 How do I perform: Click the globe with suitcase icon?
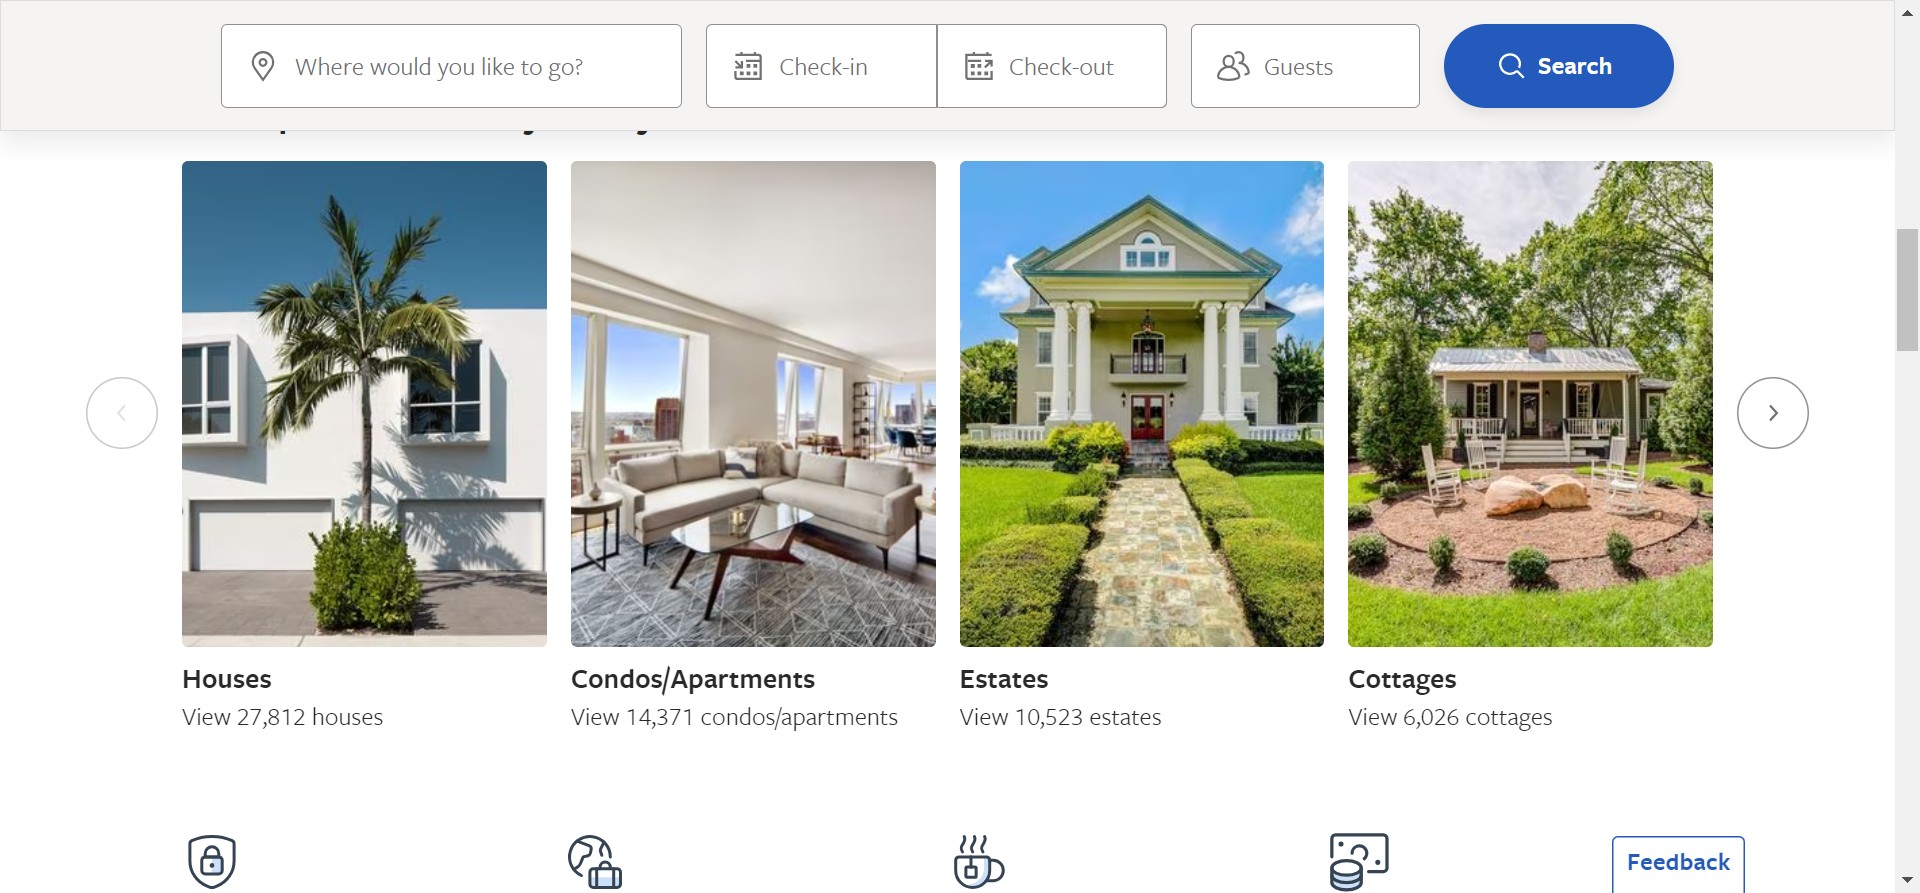tap(595, 862)
